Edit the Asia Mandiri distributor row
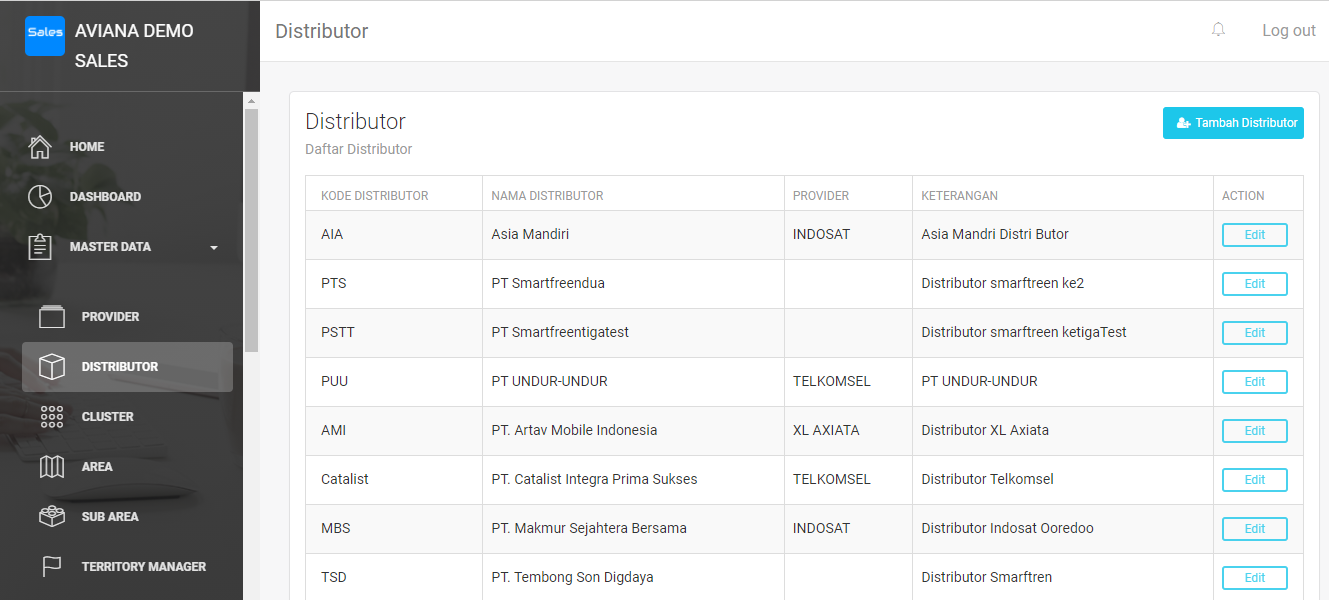This screenshot has height=600, width=1329. point(1254,235)
